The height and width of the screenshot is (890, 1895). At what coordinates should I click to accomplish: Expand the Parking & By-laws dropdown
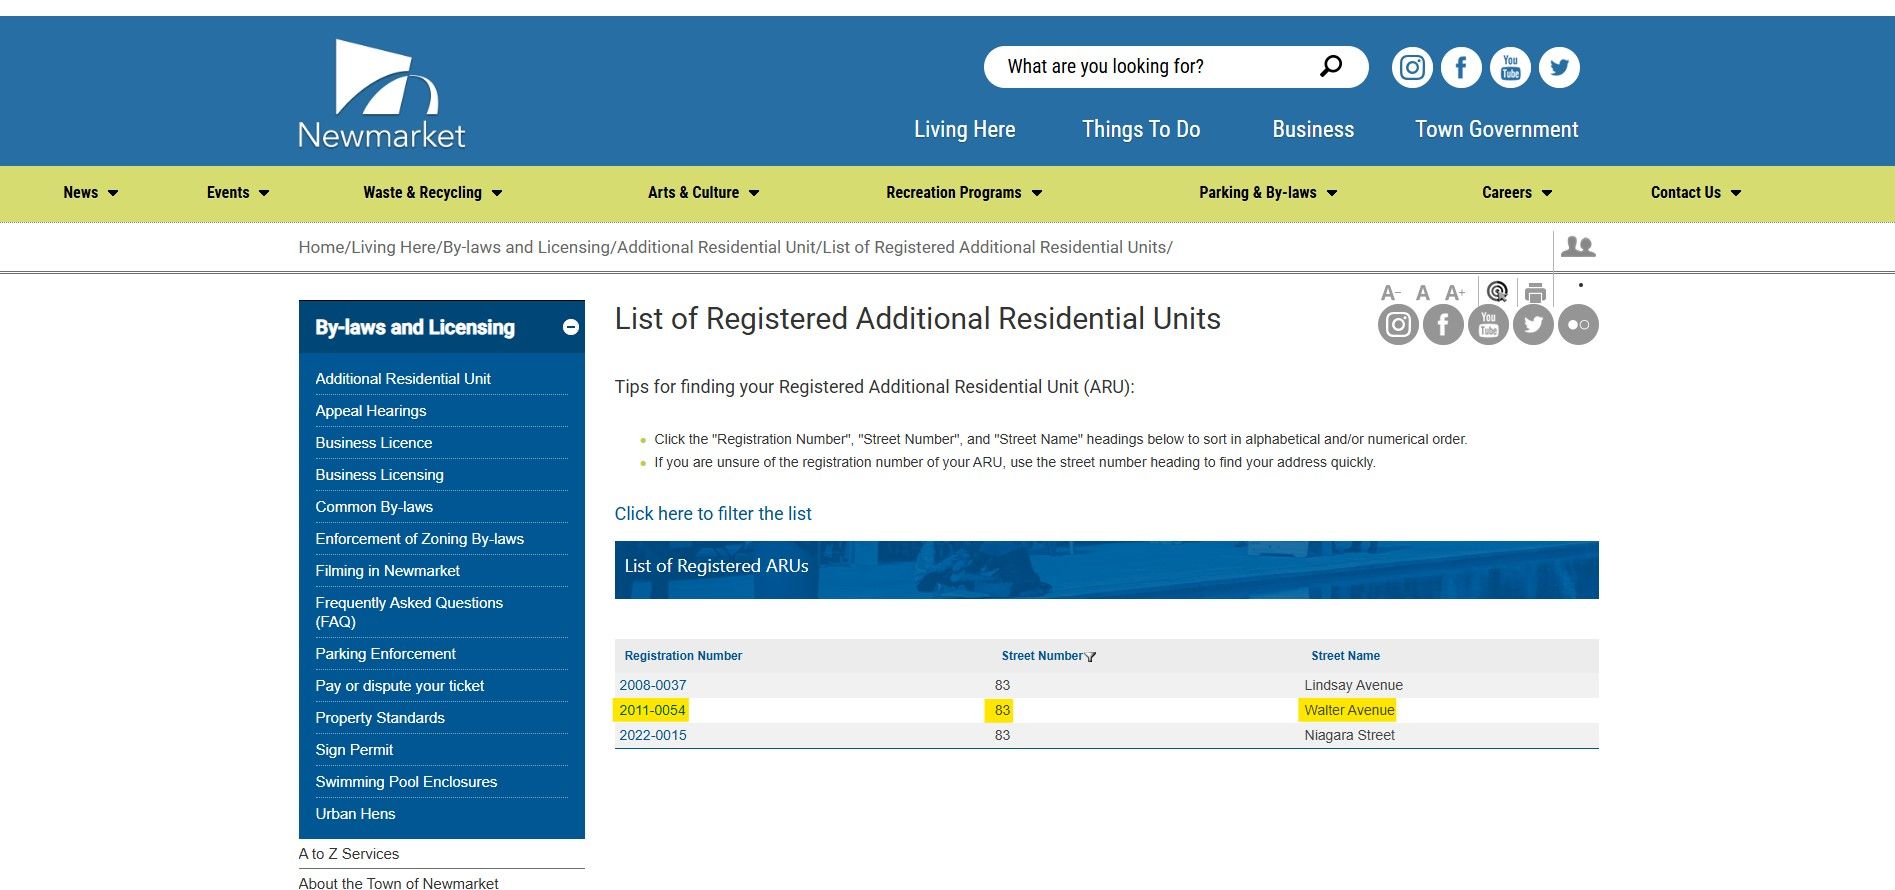pos(1268,193)
